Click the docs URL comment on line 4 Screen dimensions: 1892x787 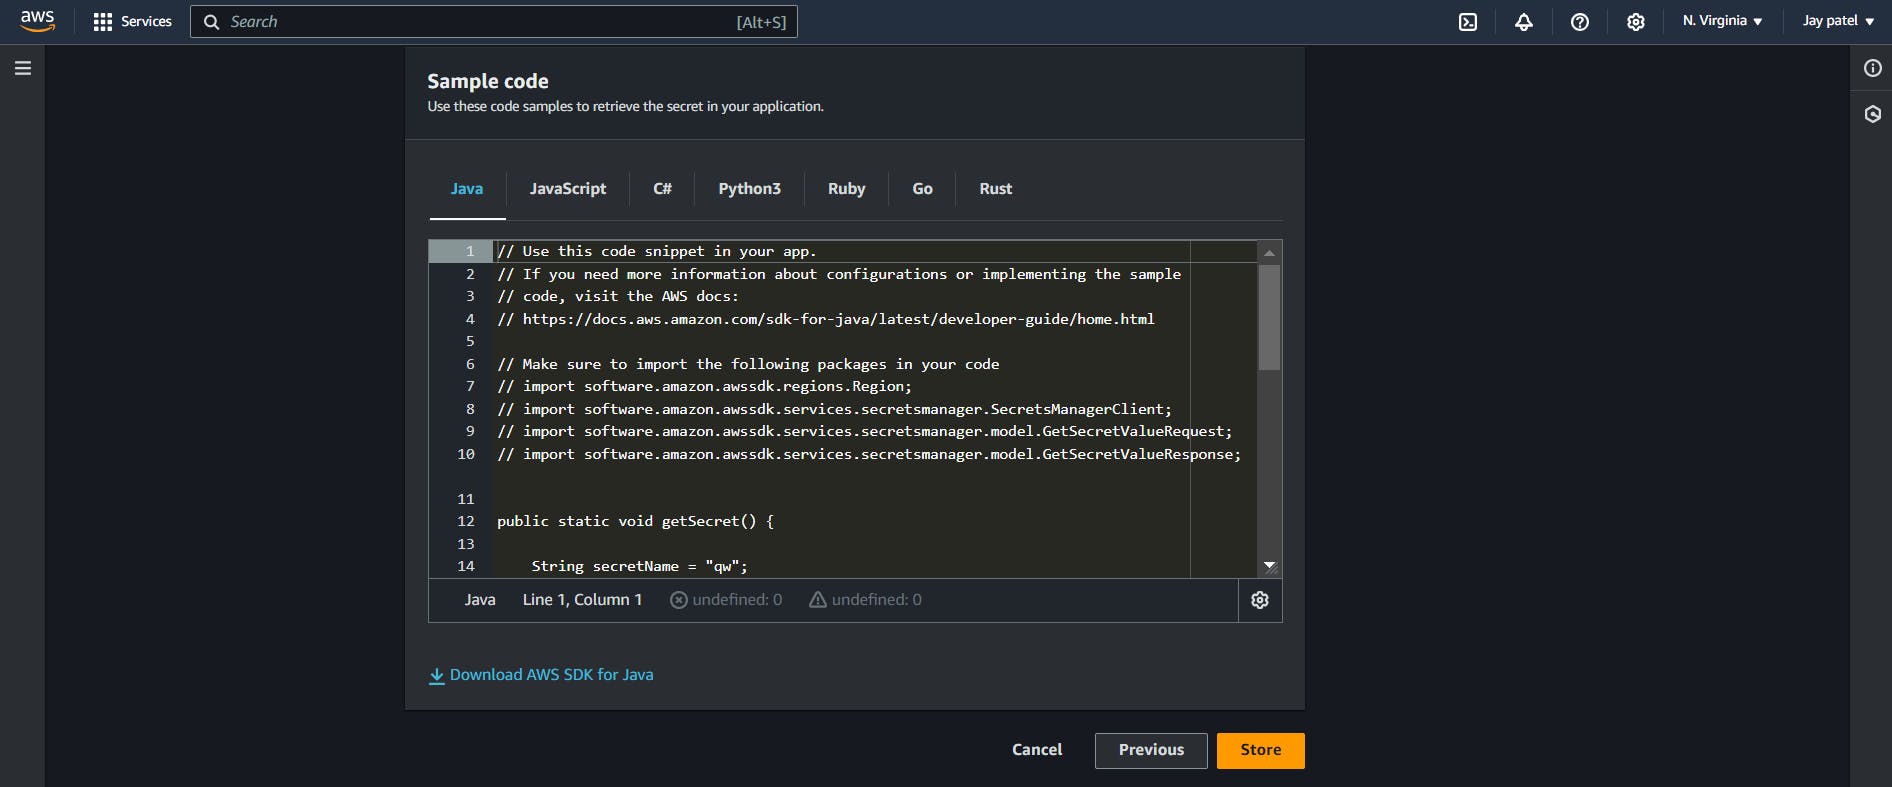tap(826, 319)
